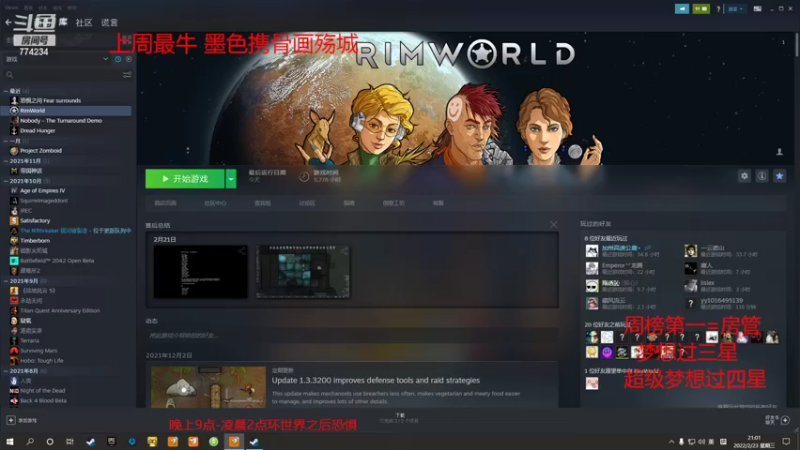Click the blue announcements icon at top
800x450 pixels.
[x=682, y=9]
